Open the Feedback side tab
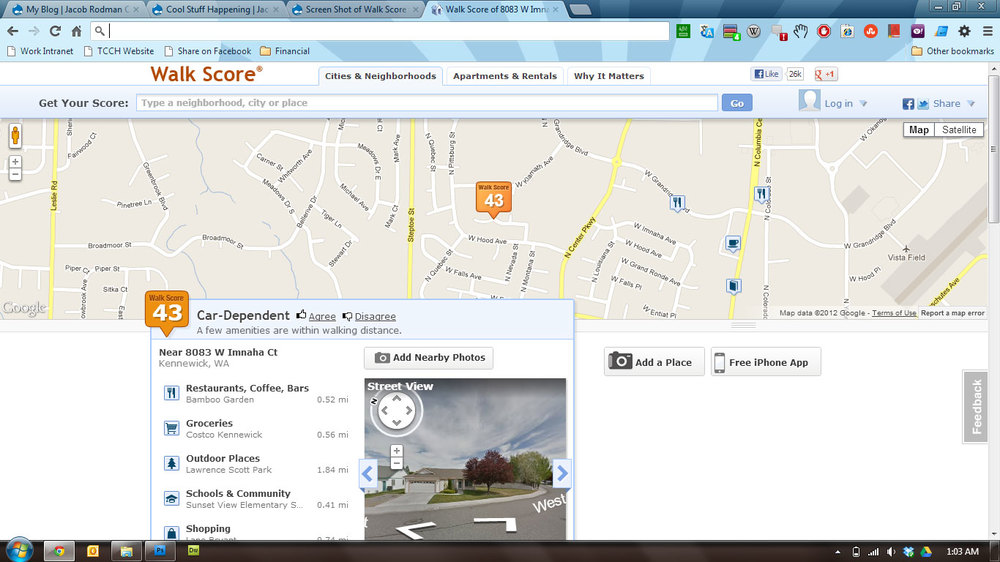Viewport: 1000px width, 562px height. coord(976,407)
